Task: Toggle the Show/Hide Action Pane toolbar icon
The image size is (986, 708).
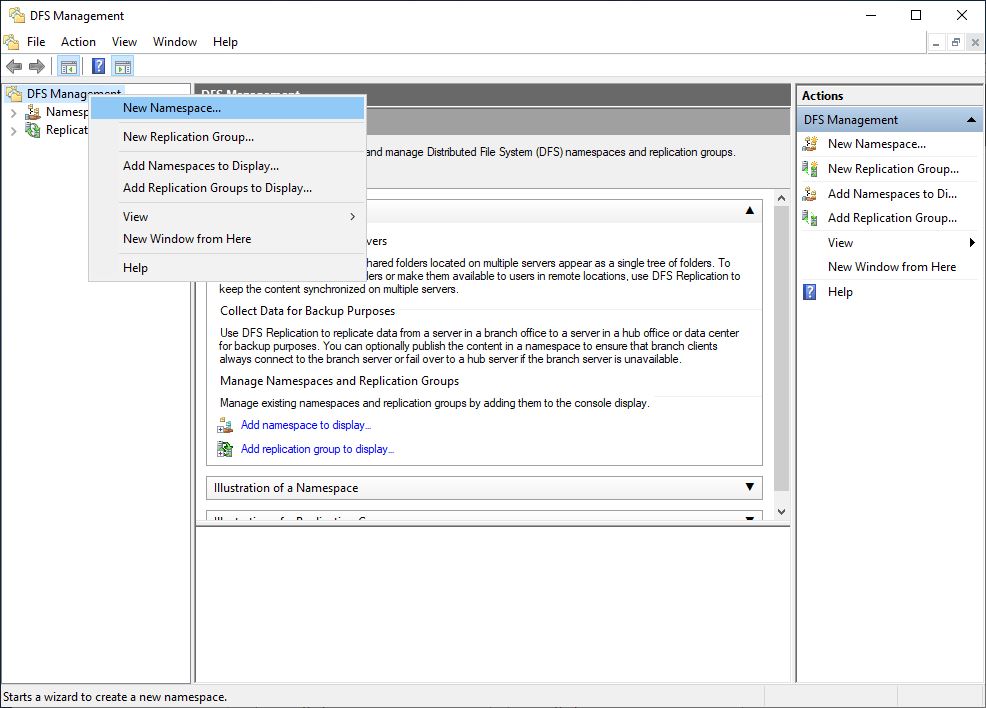Action: pyautogui.click(x=123, y=66)
